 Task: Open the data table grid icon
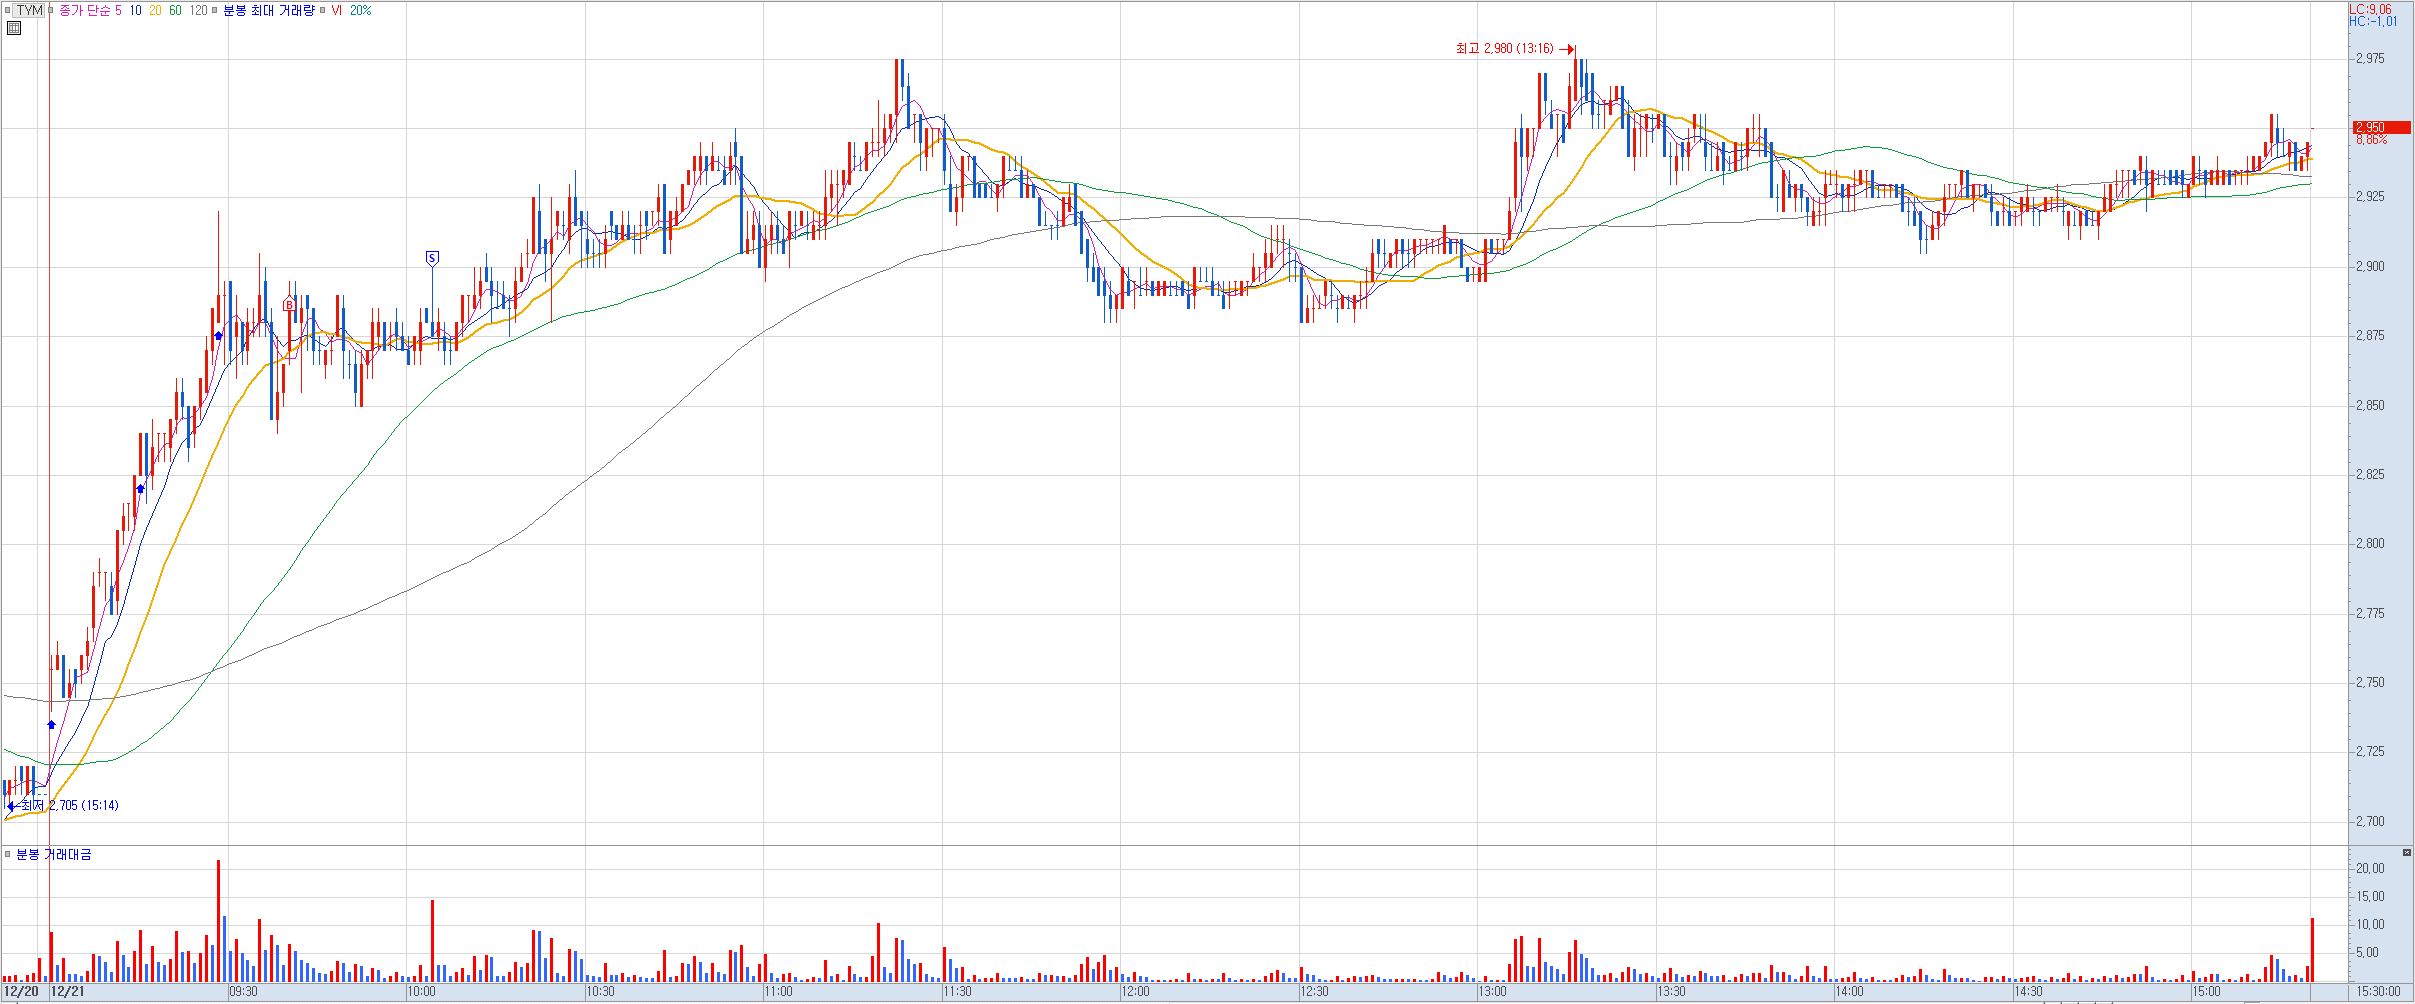[x=14, y=28]
